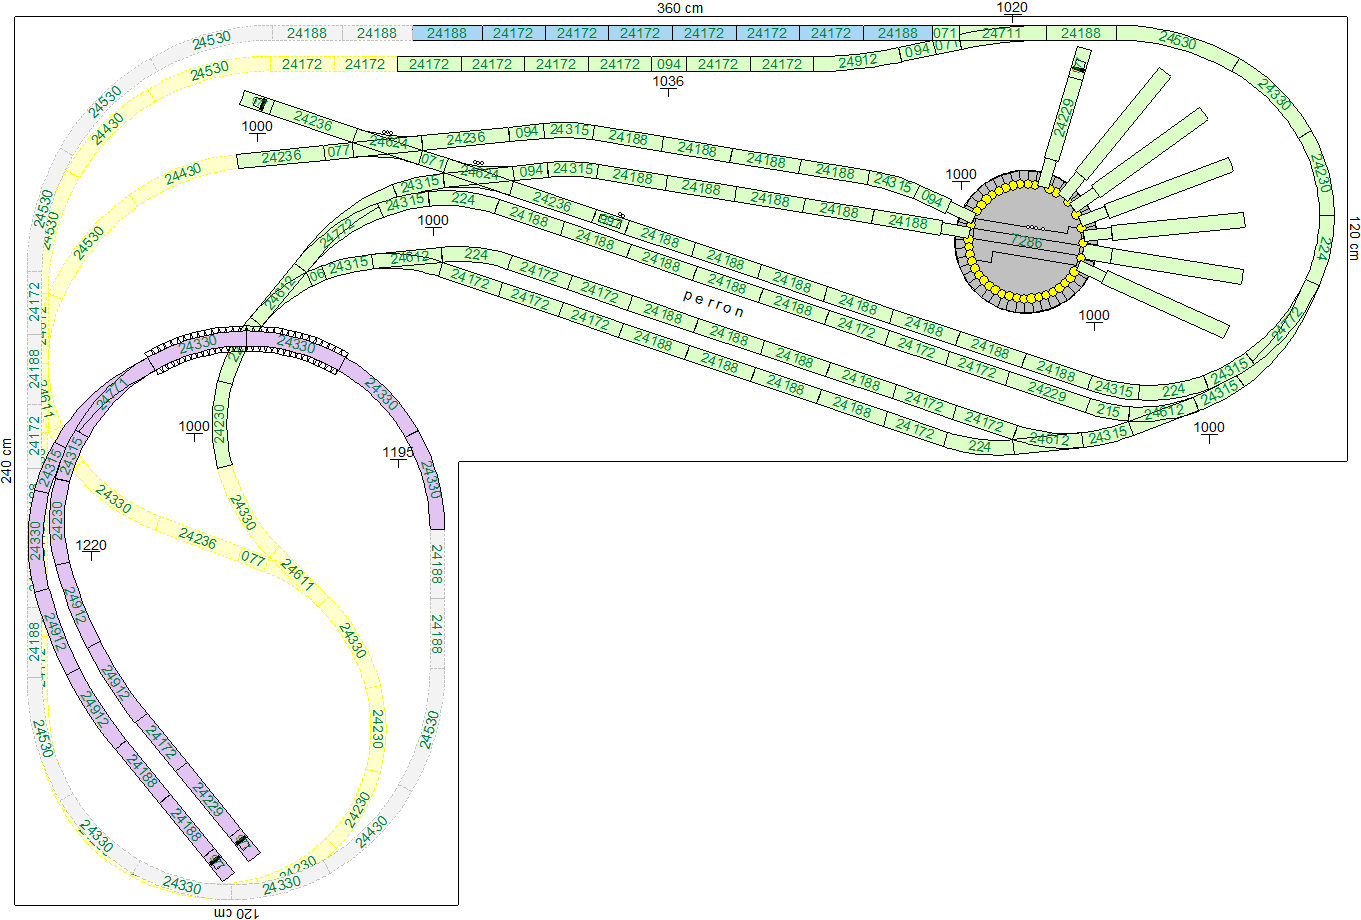
Task: Click the gray 24430 curved track
Action: pos(371,831)
